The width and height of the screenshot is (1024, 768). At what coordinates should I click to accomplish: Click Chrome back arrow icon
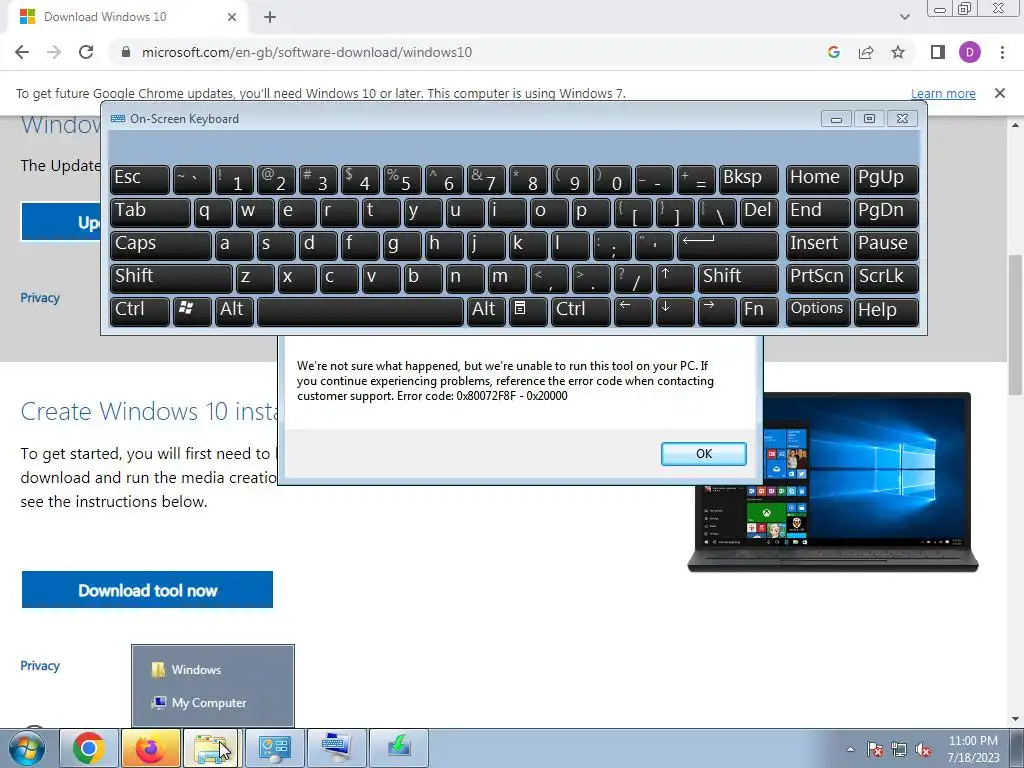click(22, 52)
